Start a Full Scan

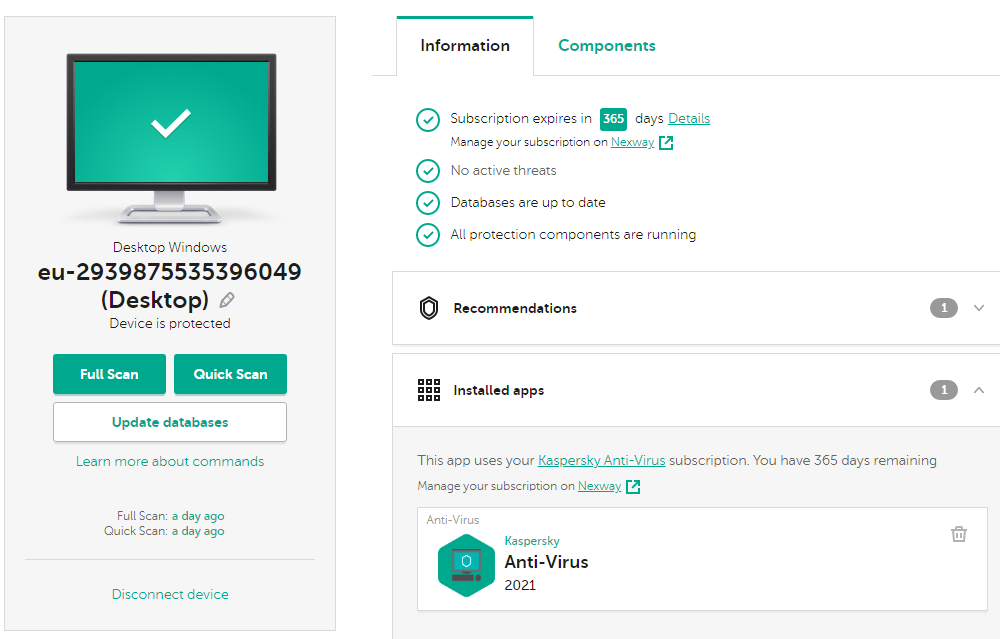(109, 374)
